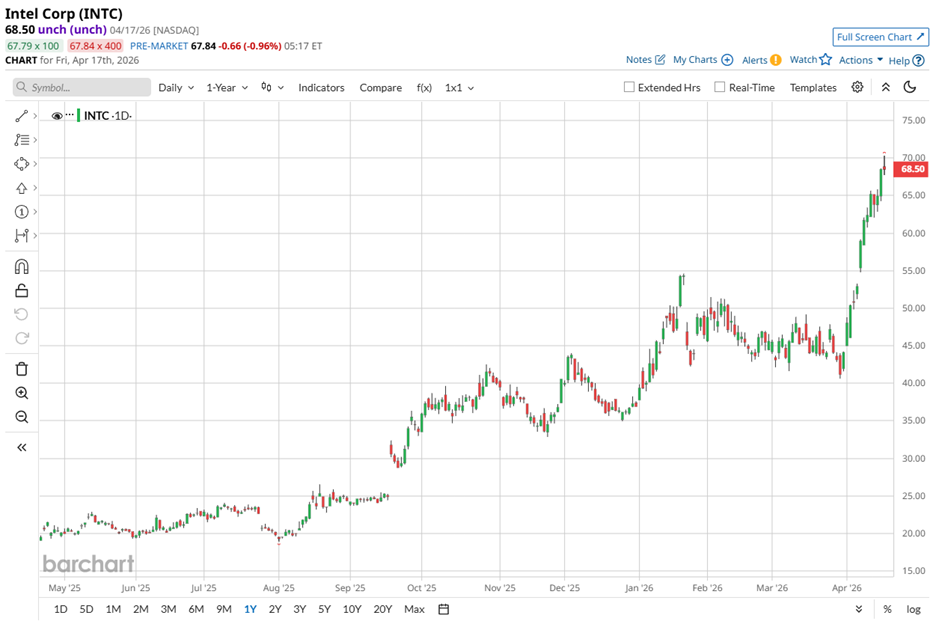Click the Full Screen Chart button
This screenshot has width=936, height=636.
[880, 37]
